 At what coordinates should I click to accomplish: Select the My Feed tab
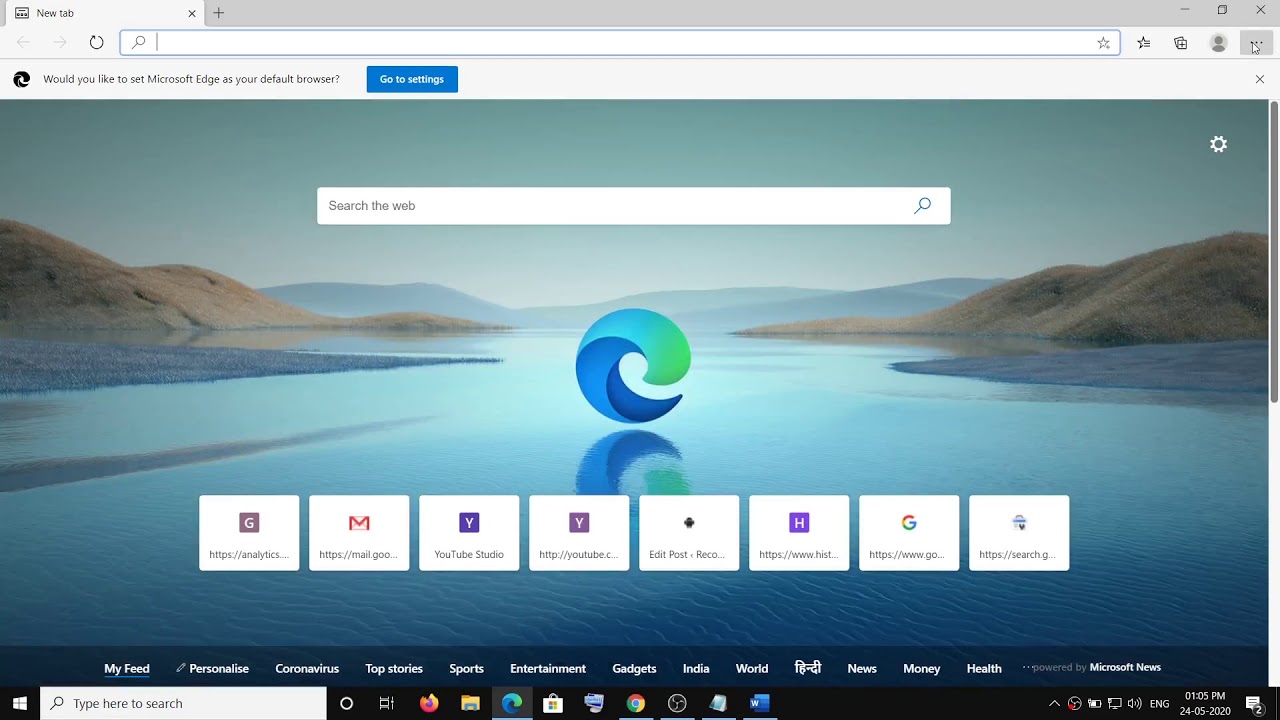tap(127, 668)
